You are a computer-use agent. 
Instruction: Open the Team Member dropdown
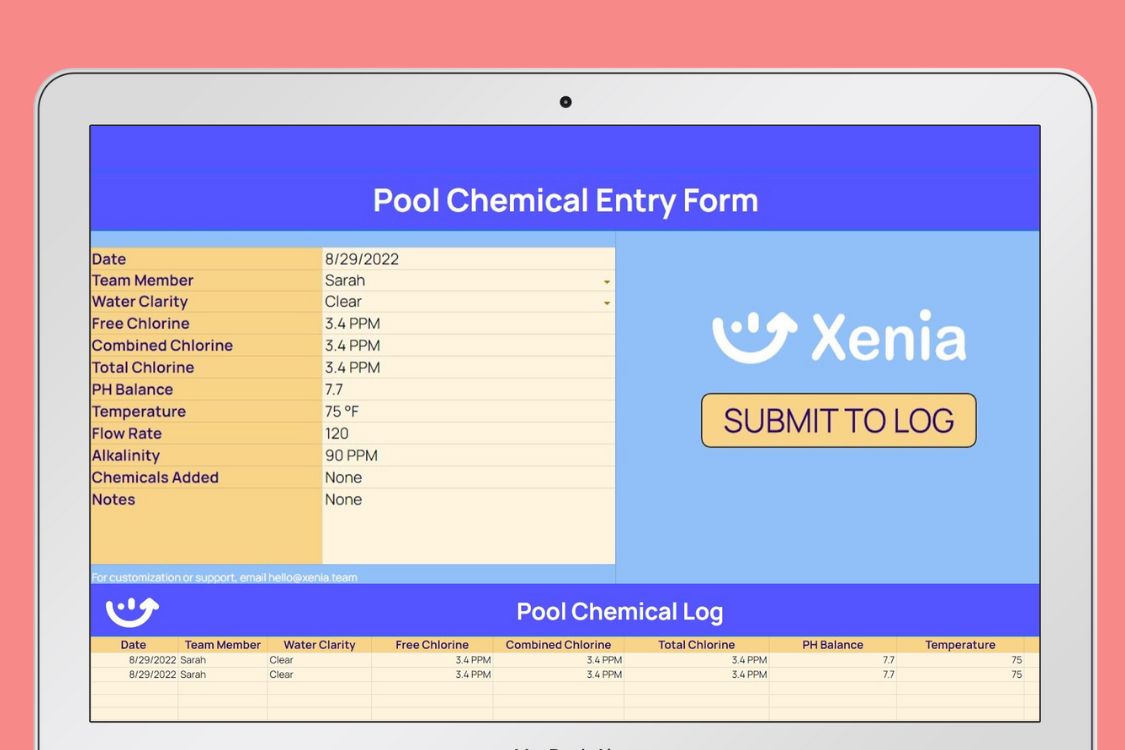tap(608, 280)
